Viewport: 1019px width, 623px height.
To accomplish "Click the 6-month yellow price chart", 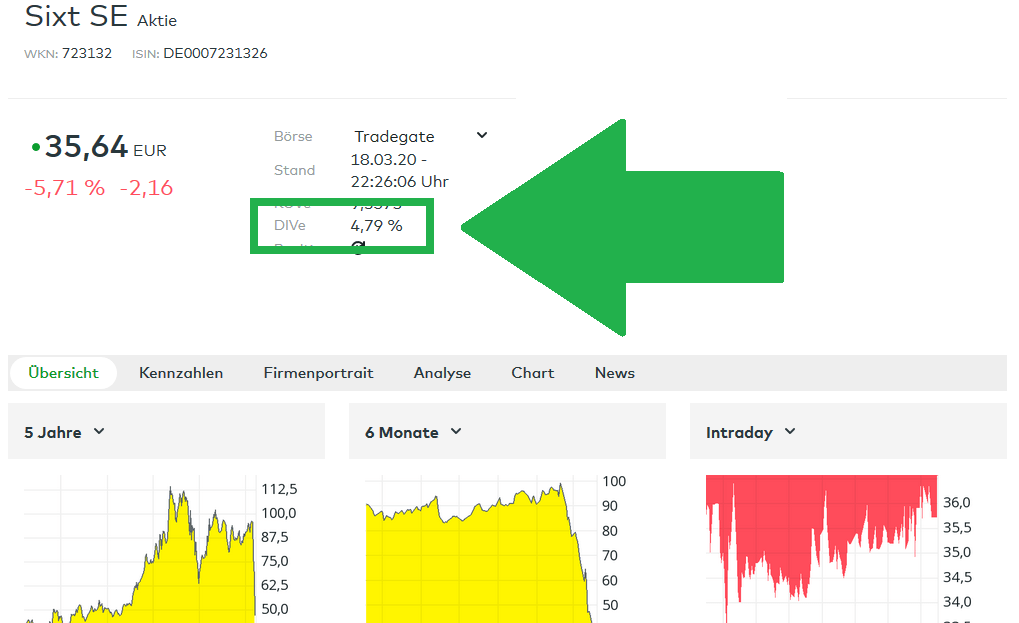I will coord(481,549).
